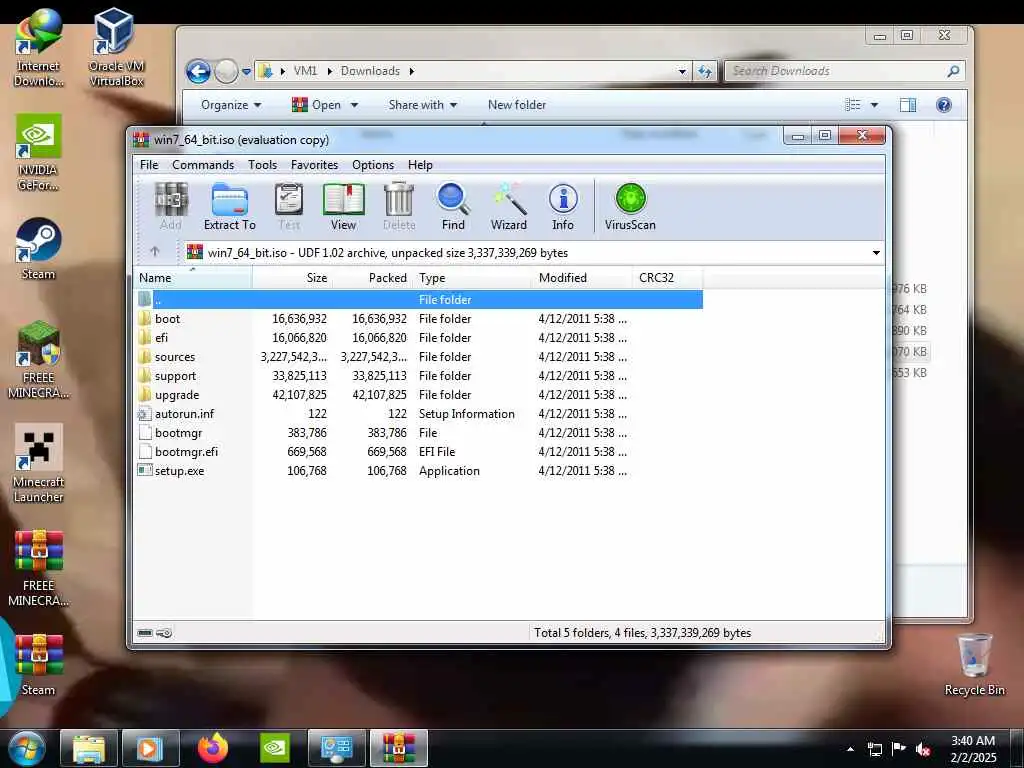1024x768 pixels.
Task: Open Minecraft Launcher desktop shortcut
Action: tap(38, 463)
